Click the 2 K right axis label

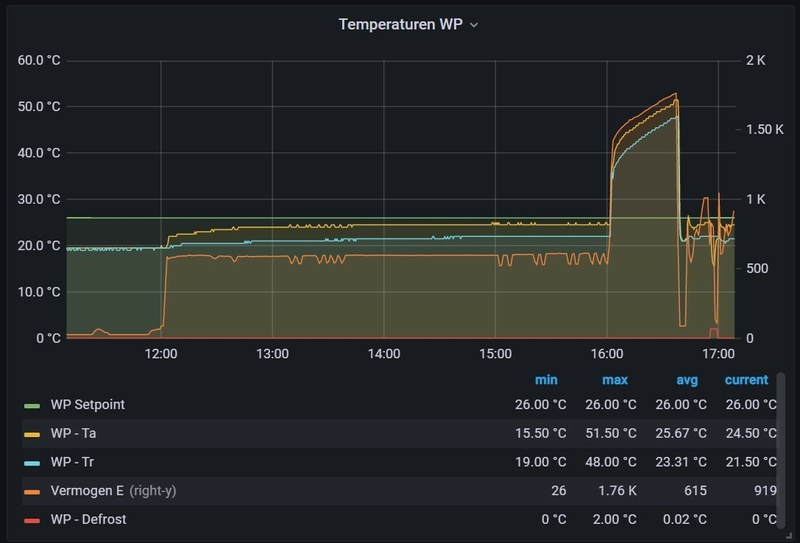pos(756,60)
